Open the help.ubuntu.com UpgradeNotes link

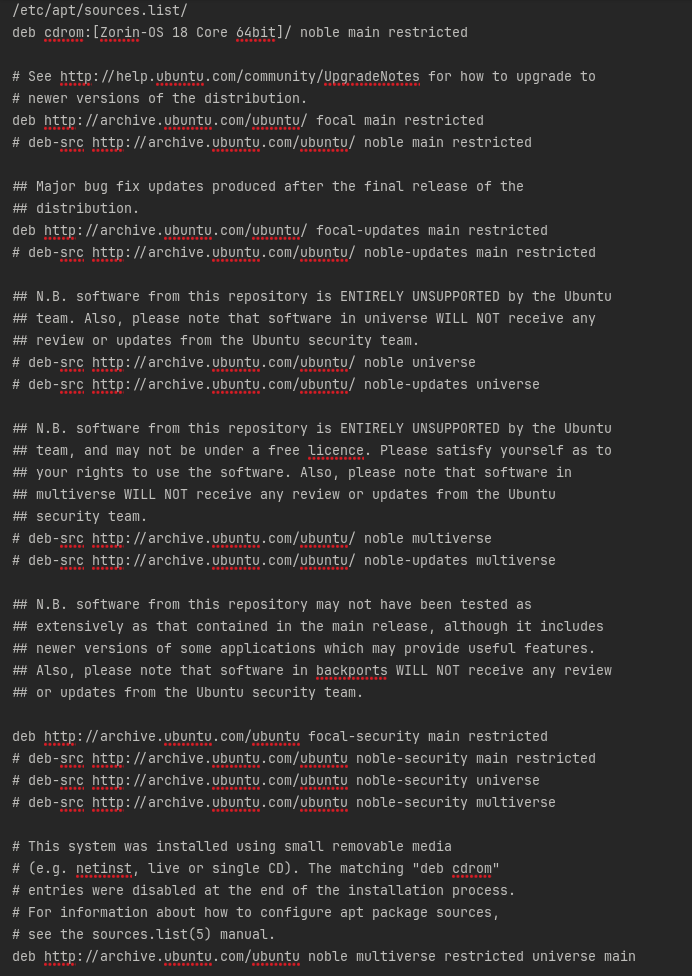pyautogui.click(x=240, y=77)
